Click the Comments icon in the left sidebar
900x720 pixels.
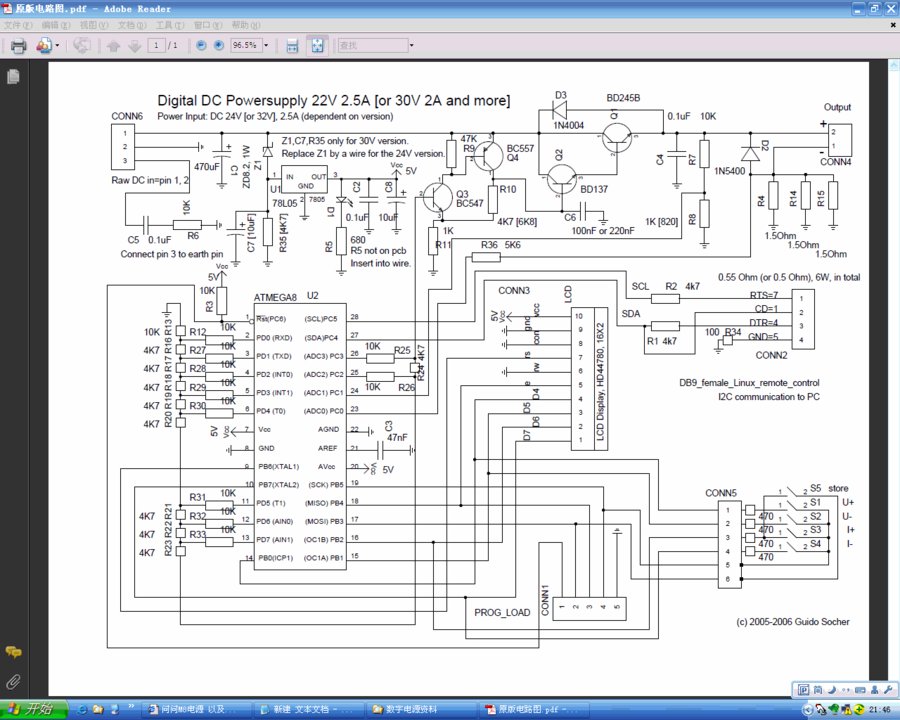pyautogui.click(x=13, y=651)
